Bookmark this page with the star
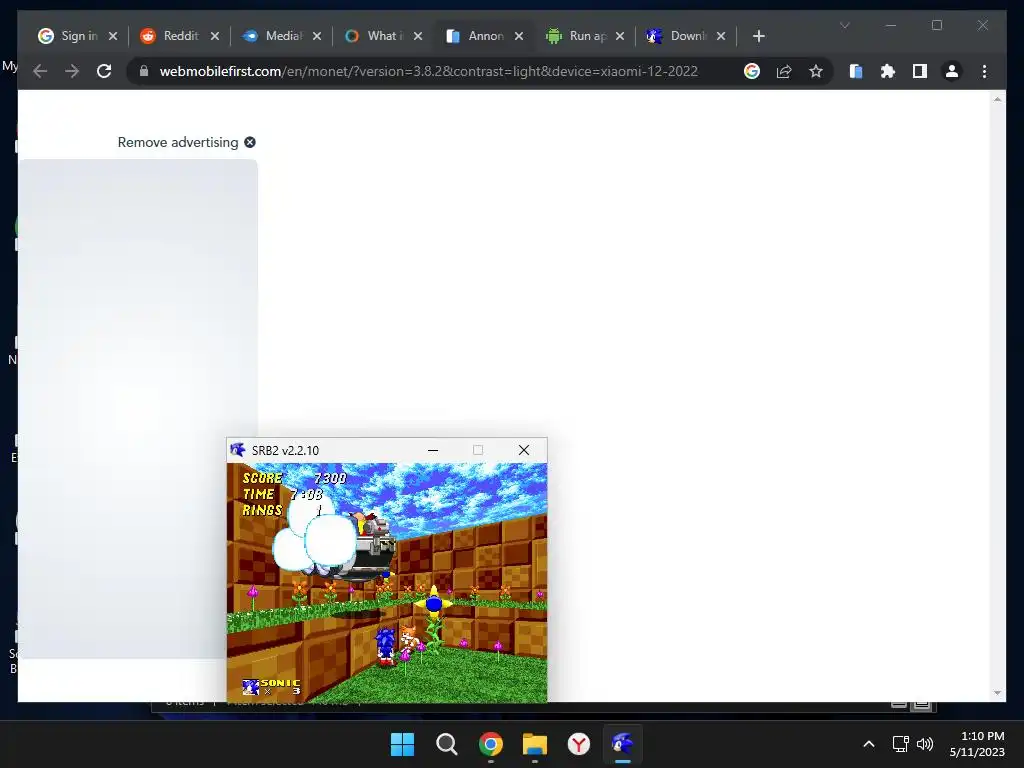The image size is (1024, 768). pyautogui.click(x=816, y=71)
